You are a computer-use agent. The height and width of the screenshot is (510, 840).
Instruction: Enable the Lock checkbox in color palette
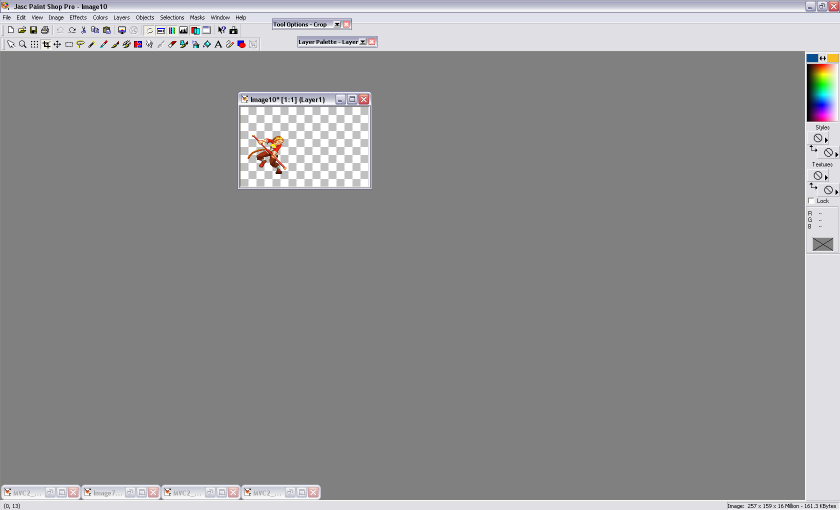811,201
